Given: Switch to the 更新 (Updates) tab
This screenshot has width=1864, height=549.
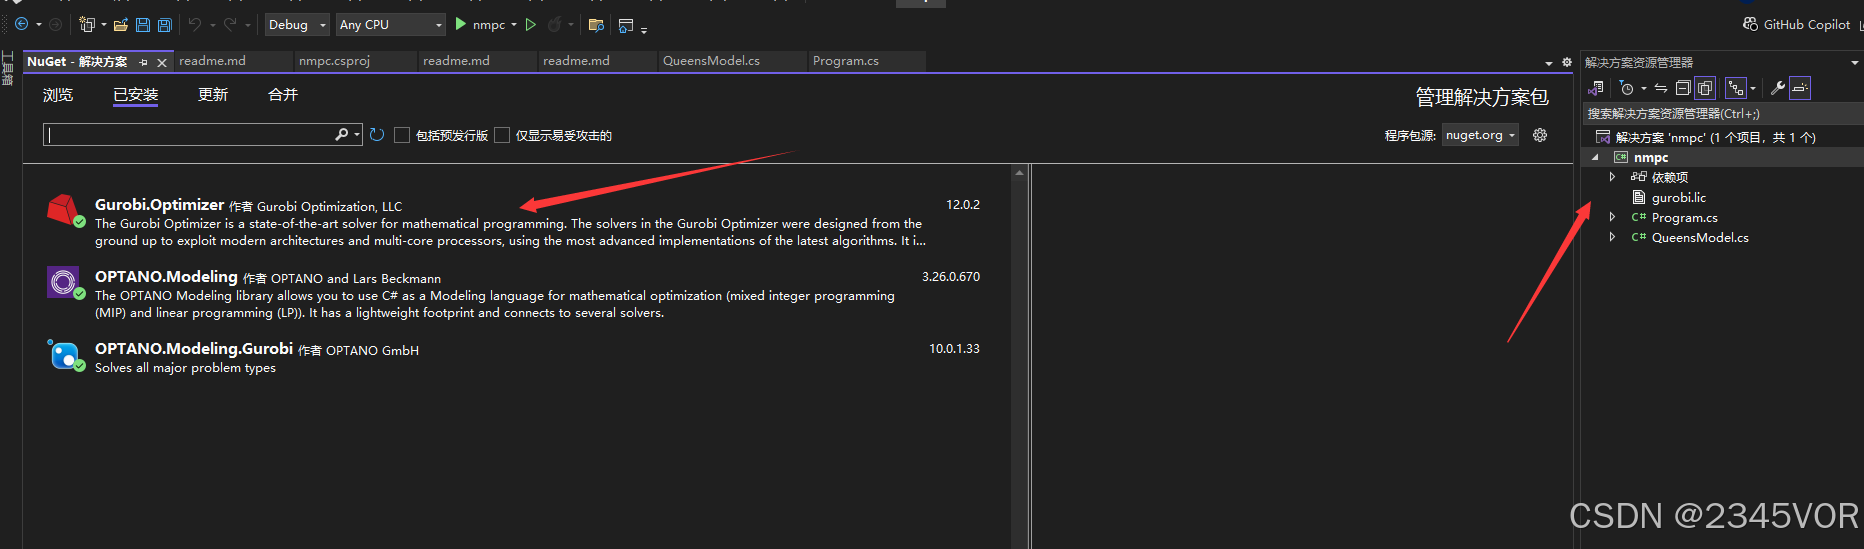Looking at the screenshot, I should tap(213, 95).
